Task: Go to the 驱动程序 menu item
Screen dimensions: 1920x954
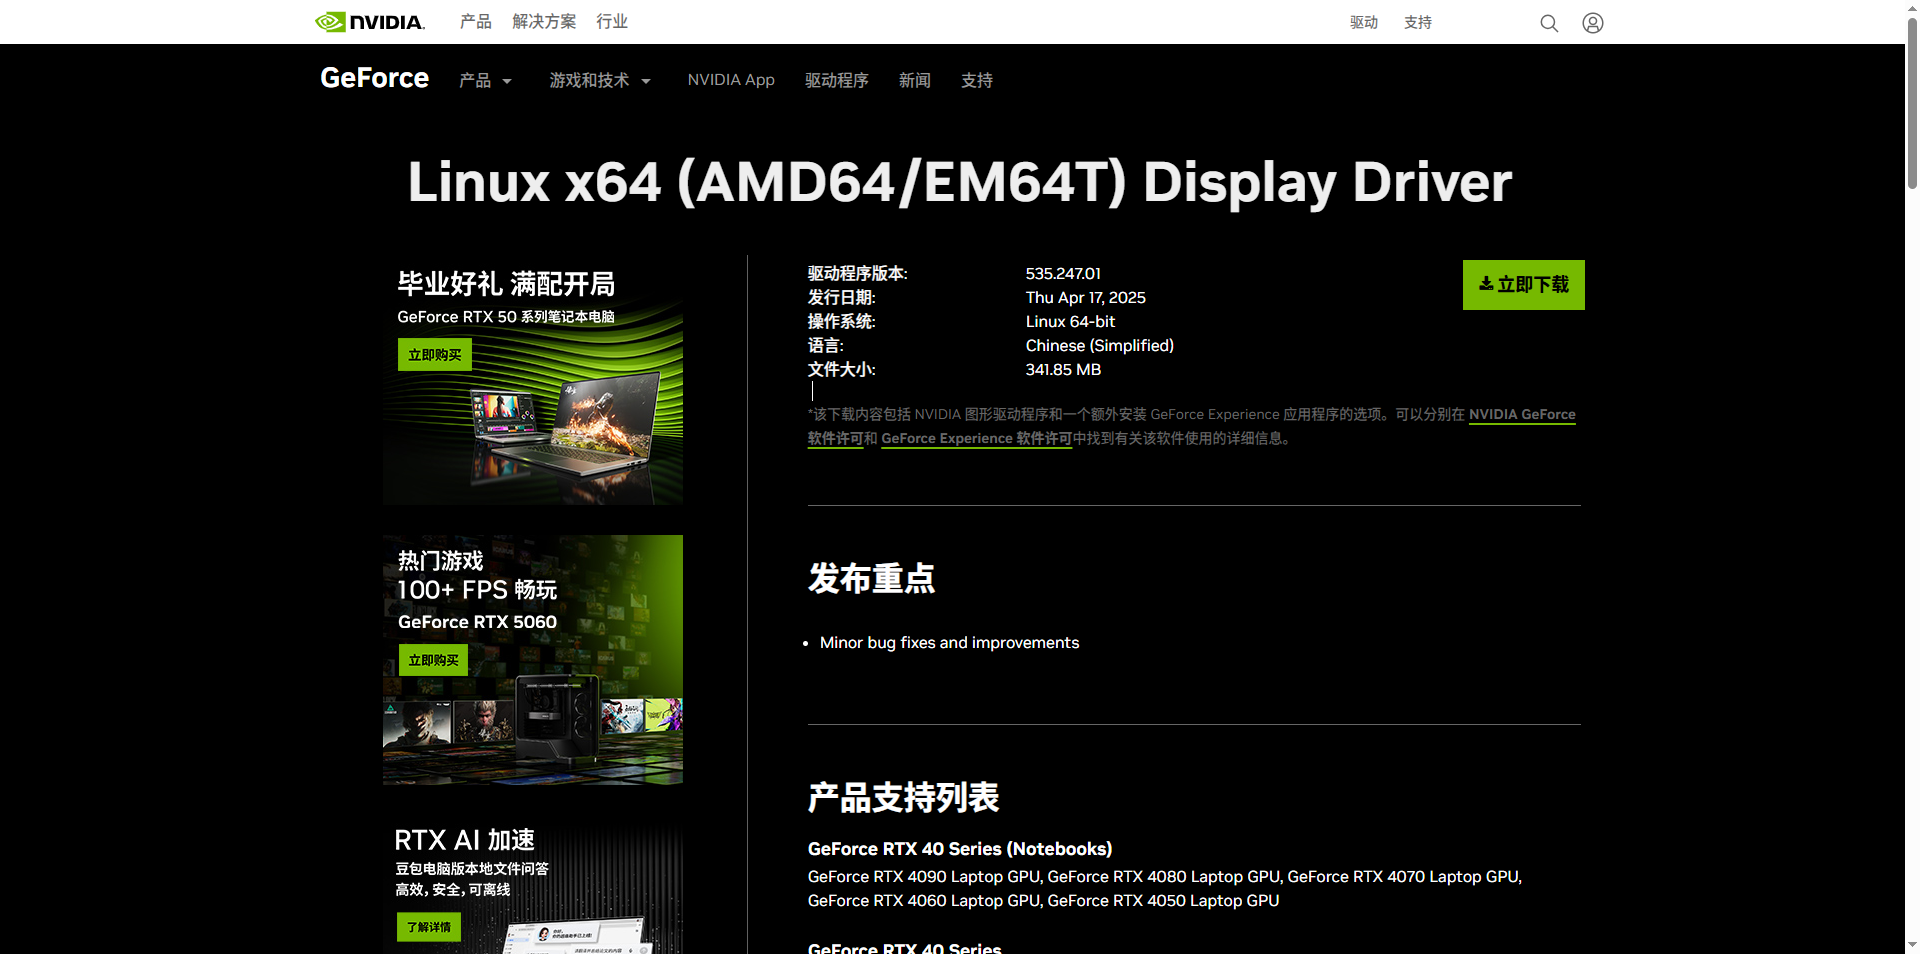Action: pos(836,81)
